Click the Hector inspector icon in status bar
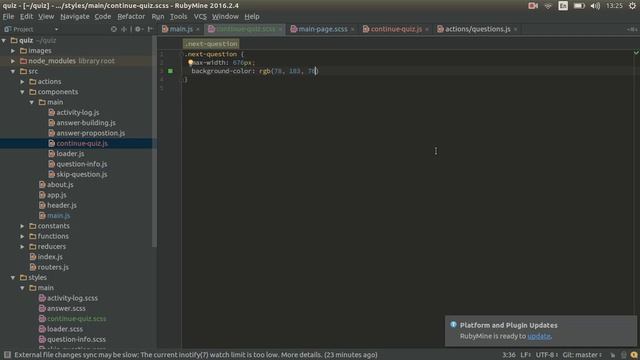The width and height of the screenshot is (640, 360). [x=624, y=355]
